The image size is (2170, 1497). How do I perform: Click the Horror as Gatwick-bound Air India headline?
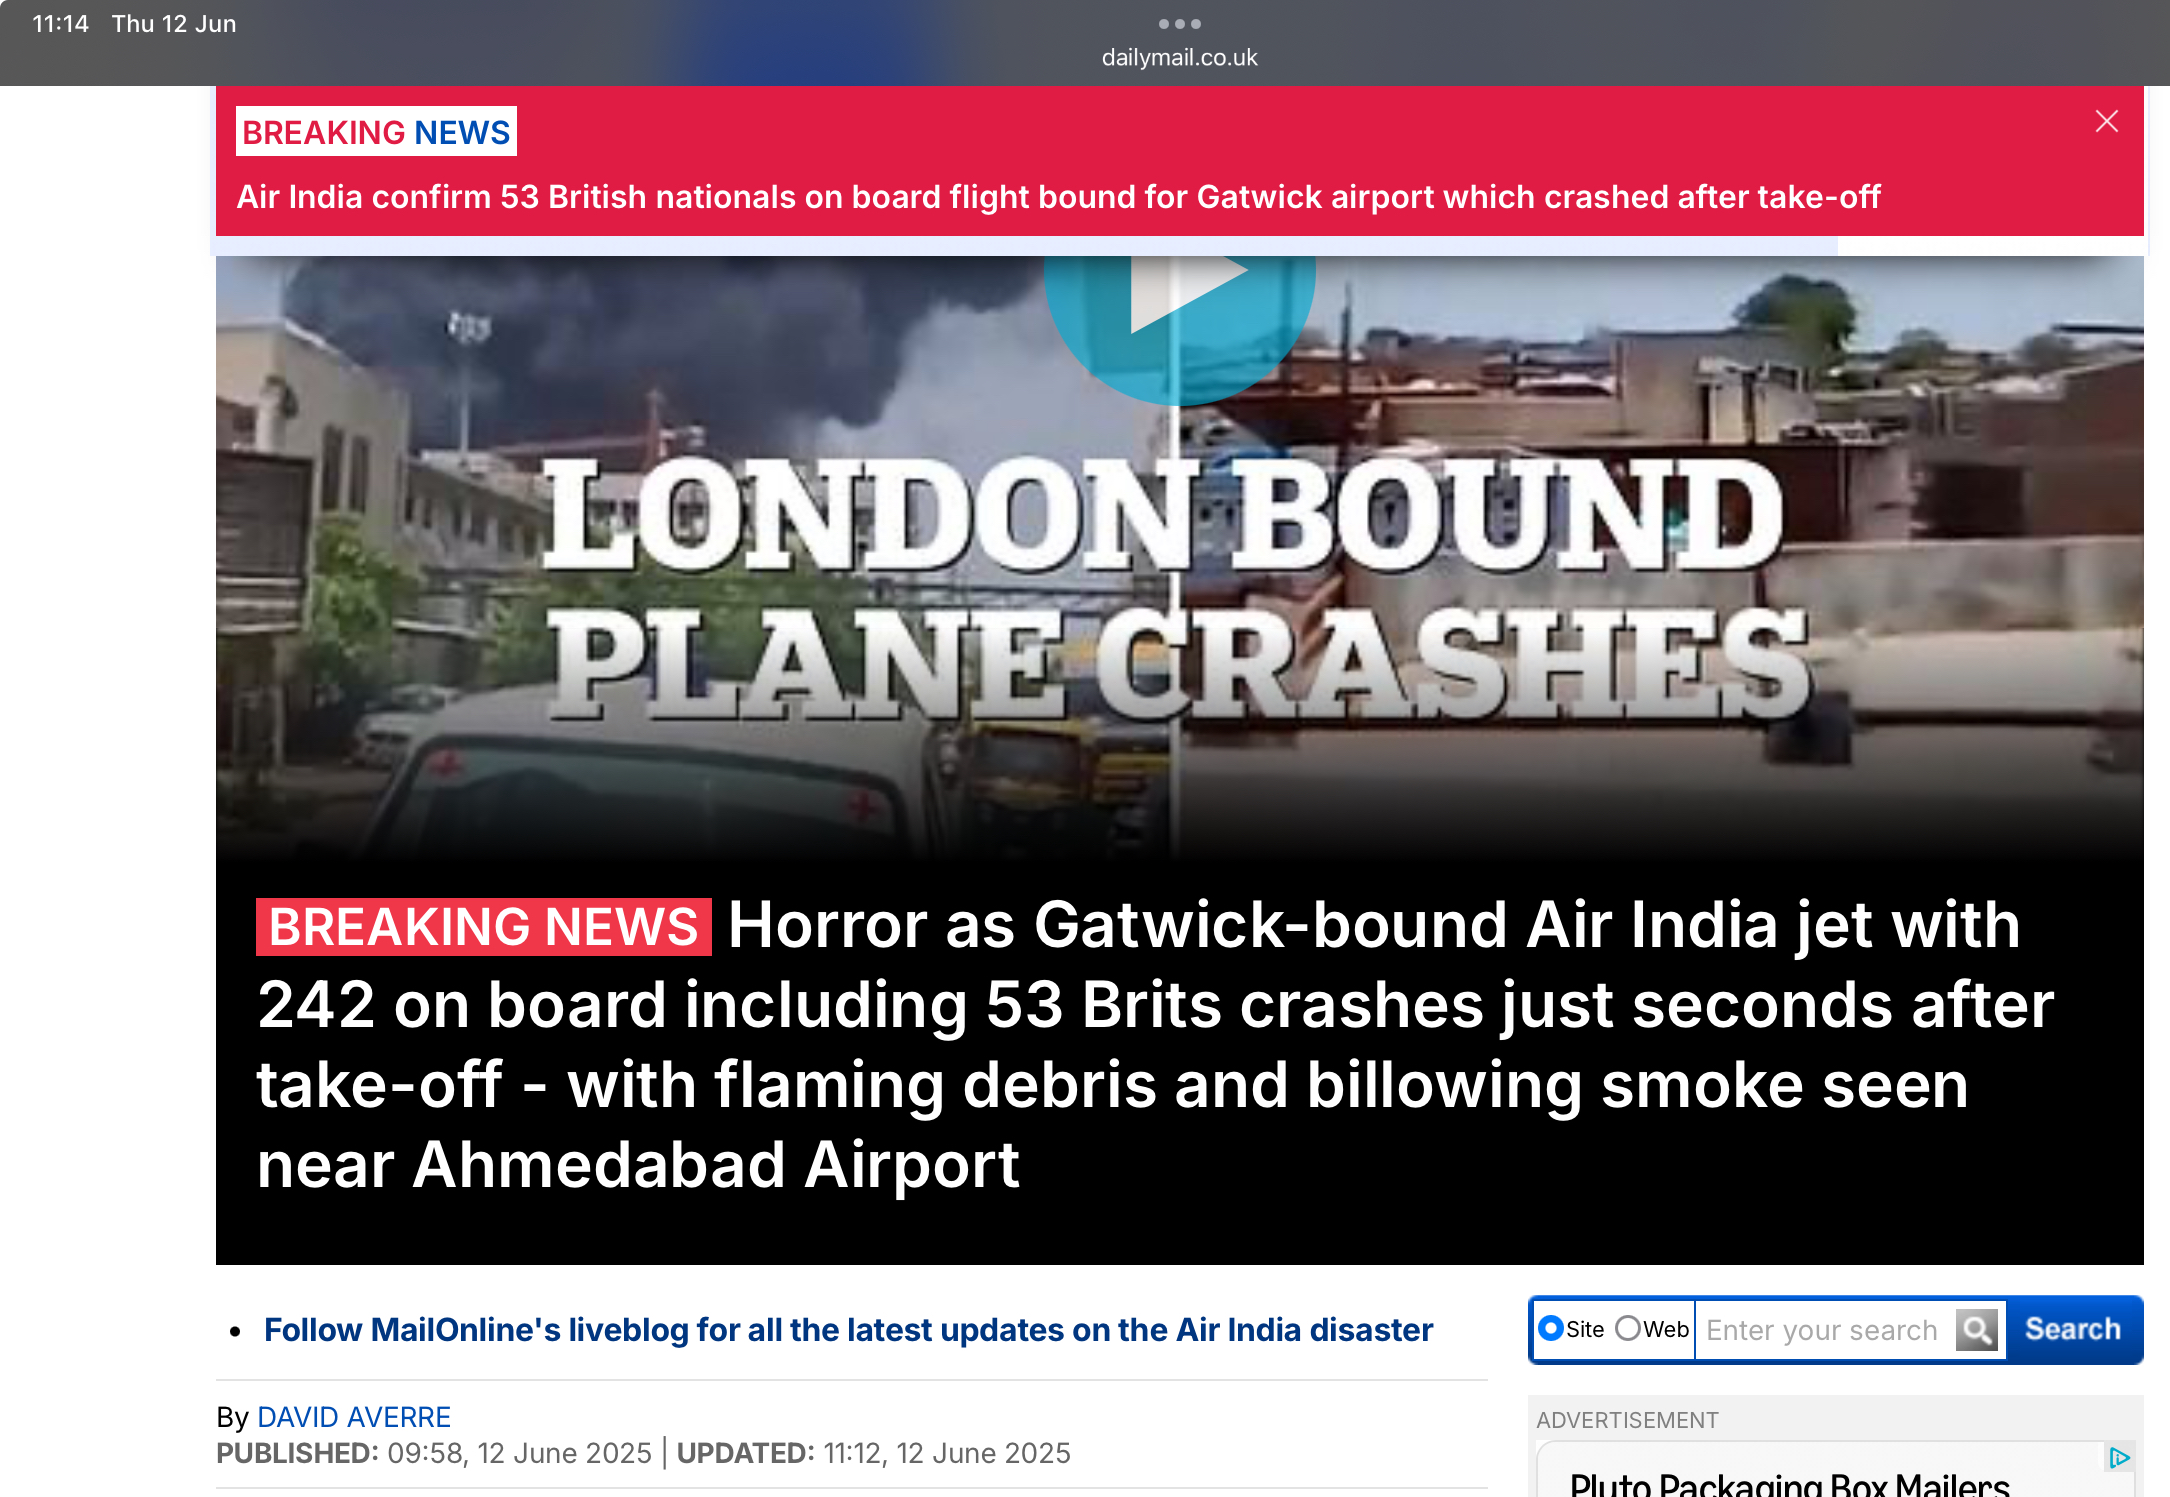(x=1155, y=1045)
